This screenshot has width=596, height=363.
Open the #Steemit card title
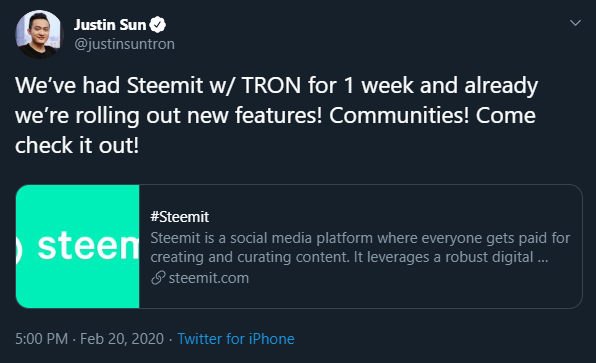[x=179, y=217]
